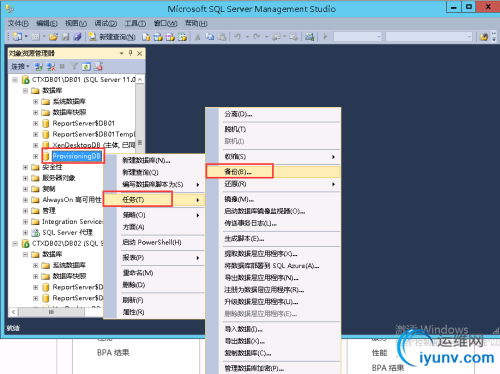
Task: Expand the SQL Server 代理 Agent node
Action: [25, 232]
